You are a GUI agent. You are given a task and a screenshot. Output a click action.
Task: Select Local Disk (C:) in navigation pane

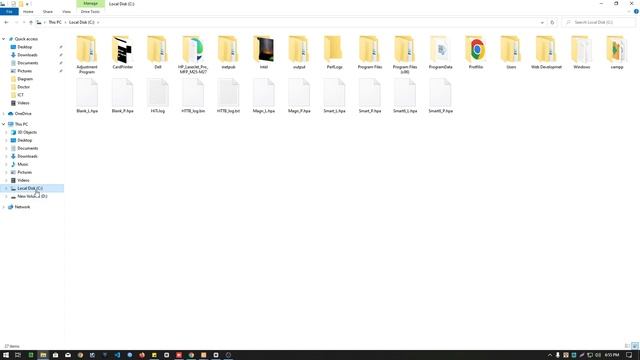click(32, 188)
